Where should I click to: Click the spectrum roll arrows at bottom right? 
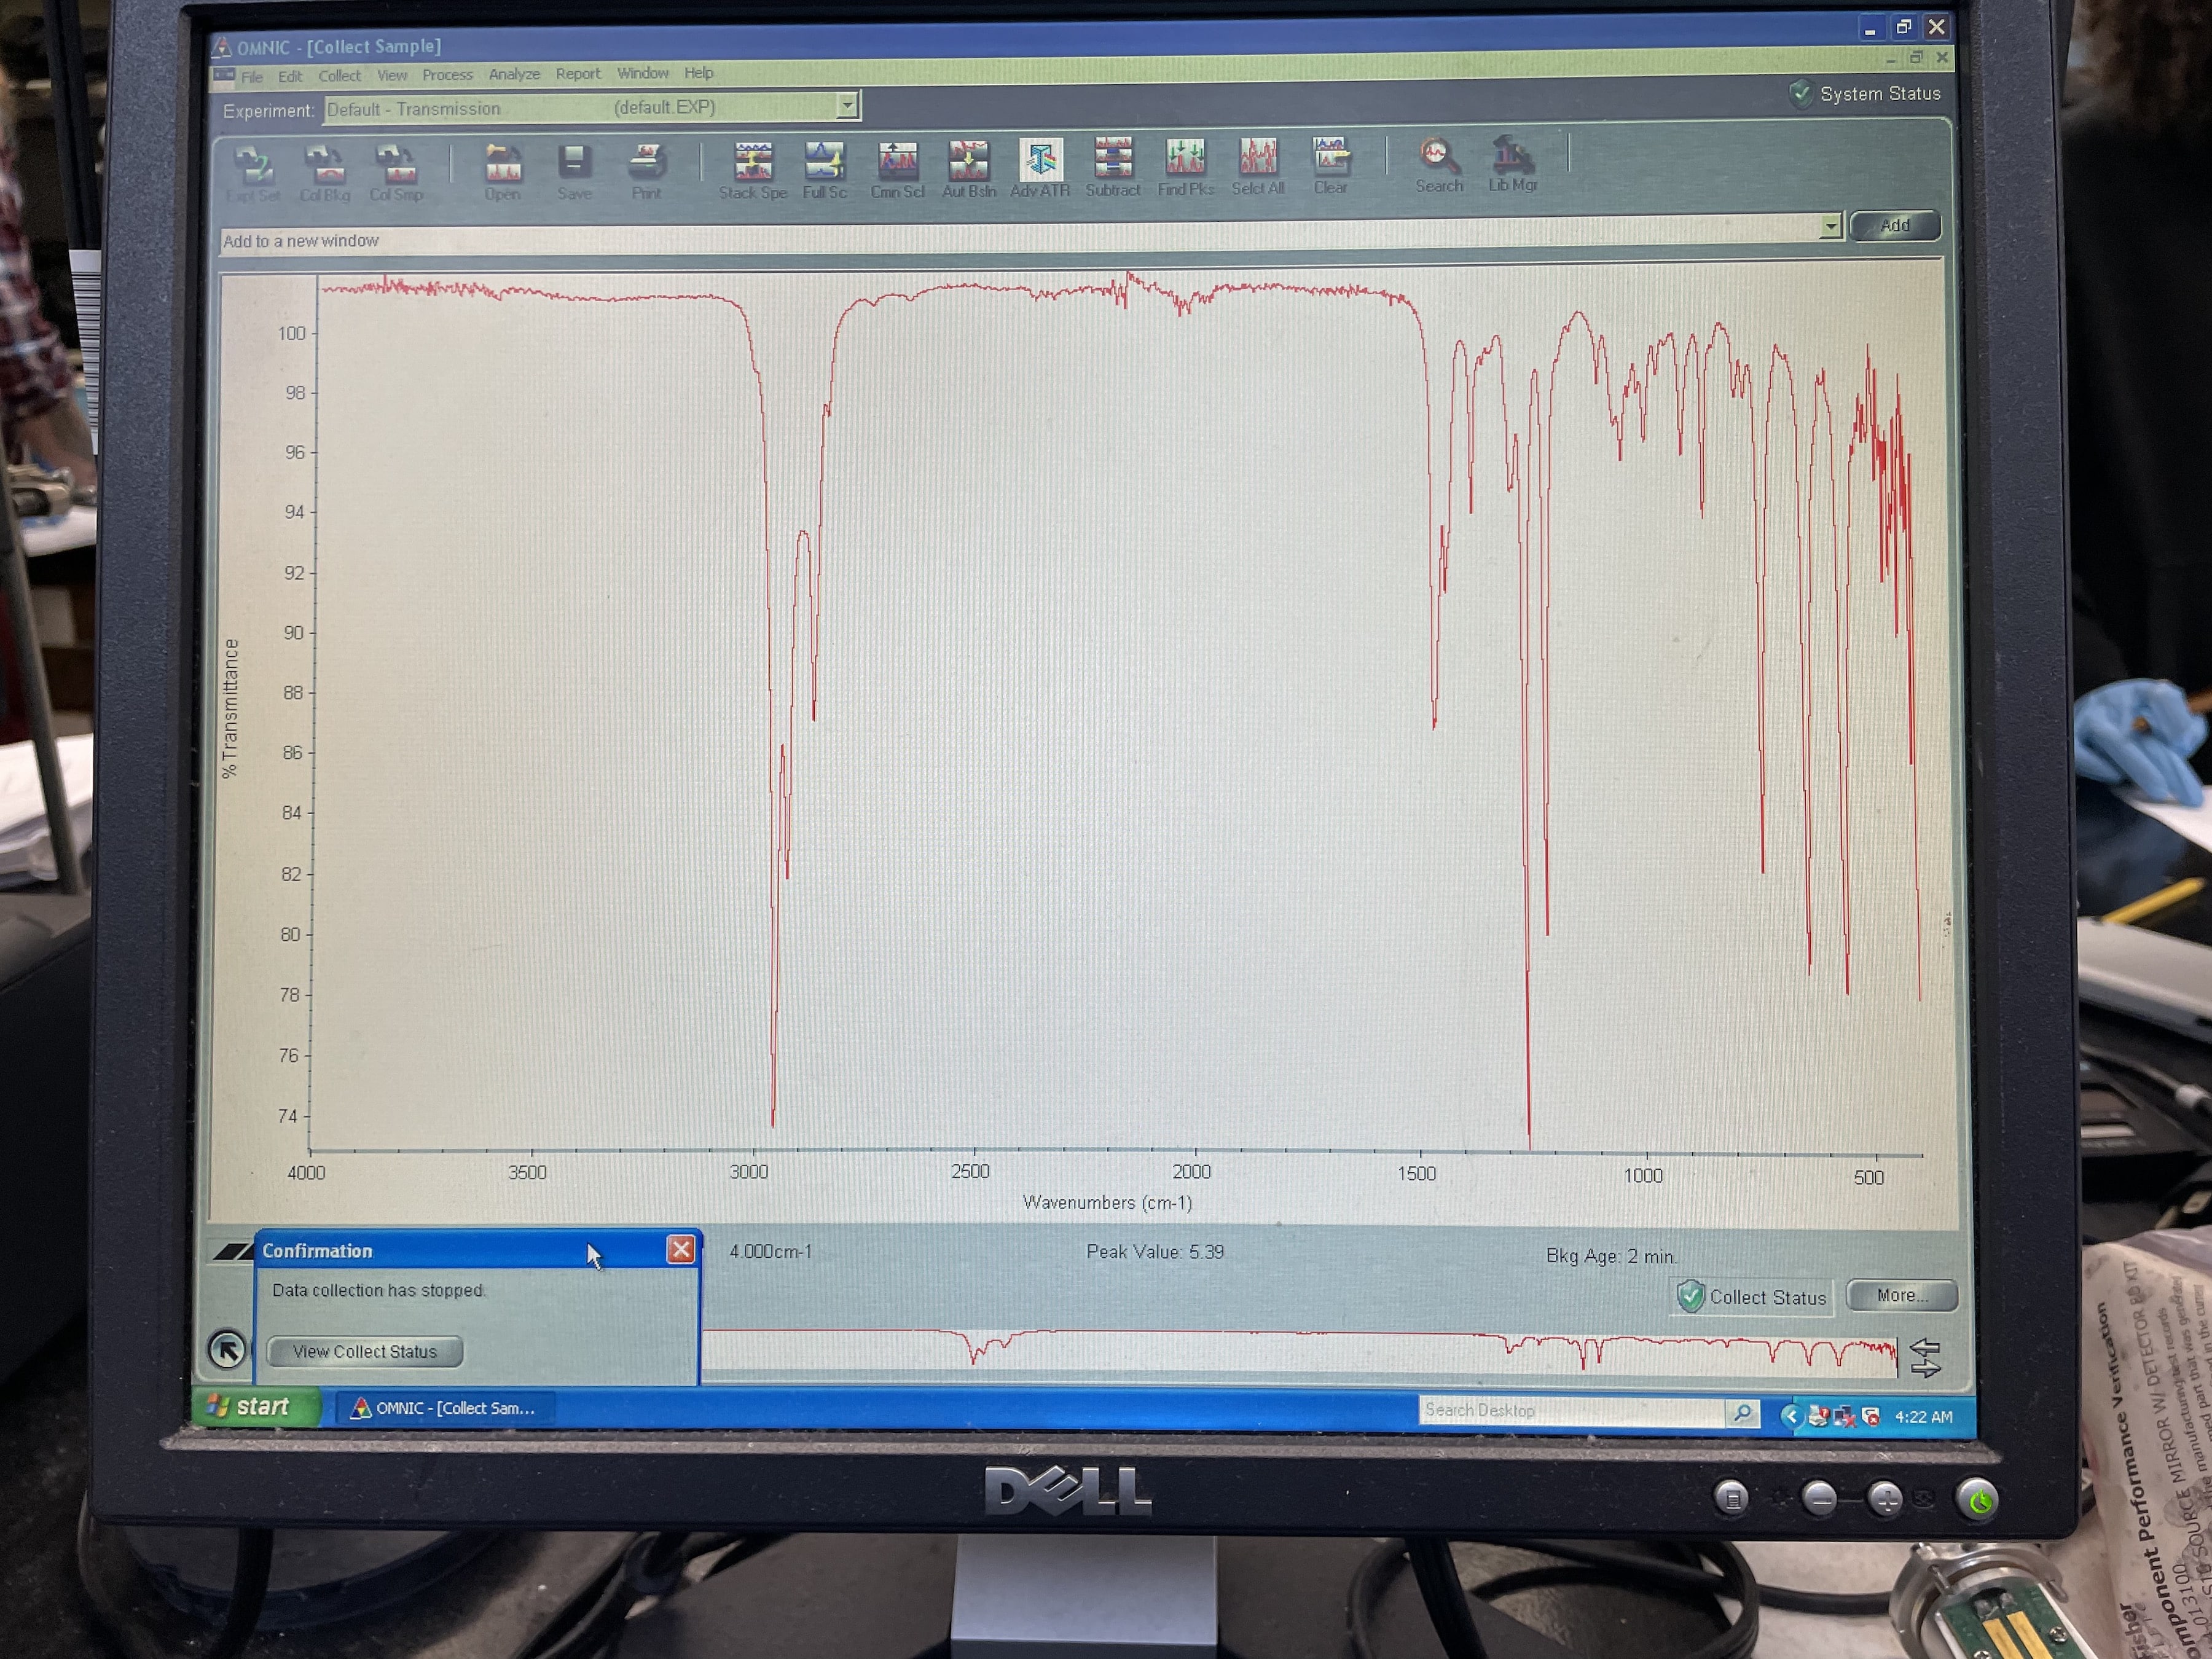point(1925,1358)
